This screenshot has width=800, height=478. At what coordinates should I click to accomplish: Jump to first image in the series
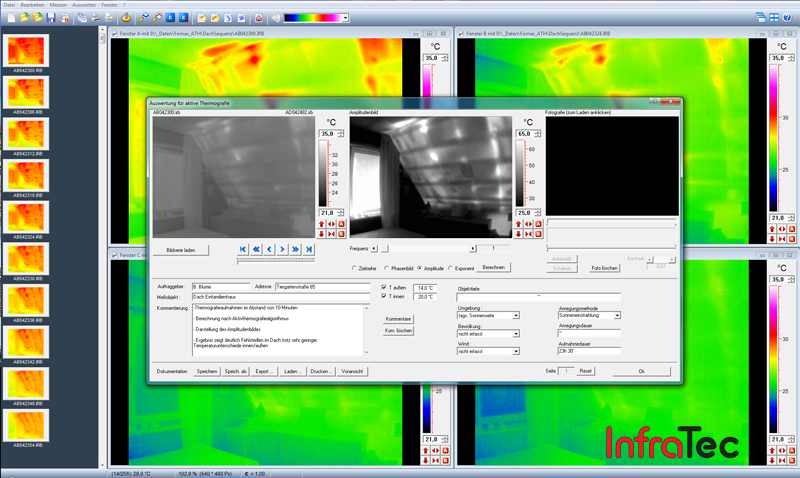click(x=243, y=248)
